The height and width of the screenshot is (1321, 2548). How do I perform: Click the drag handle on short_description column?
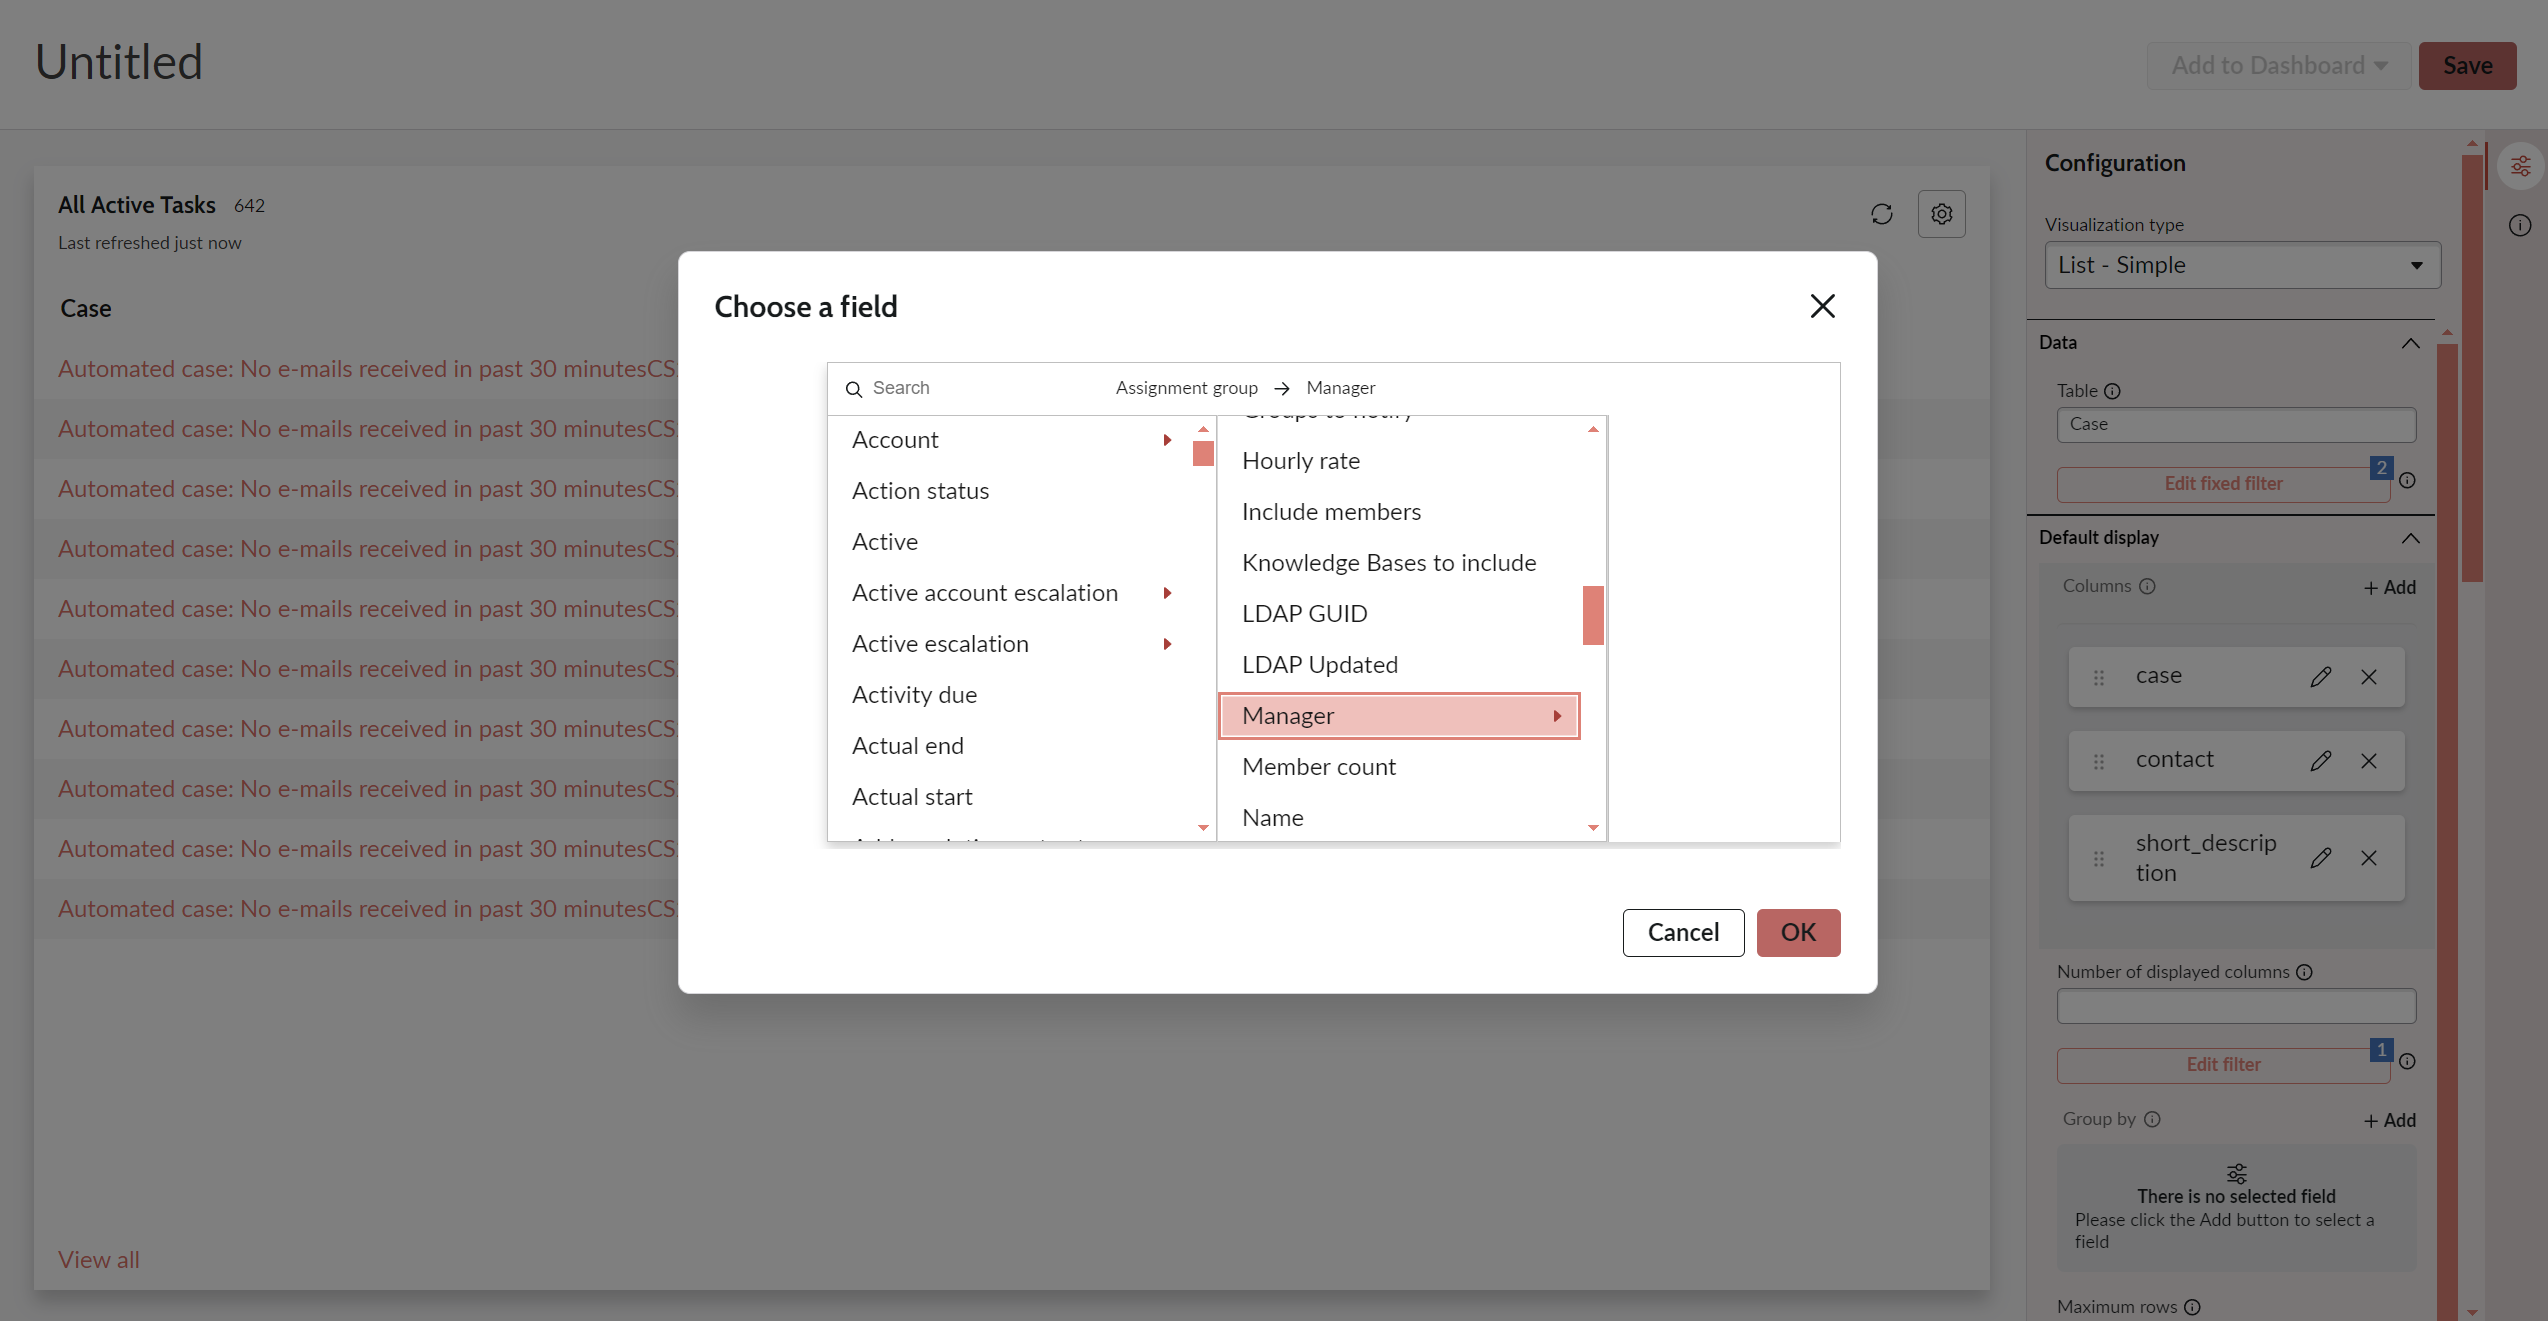[x=2098, y=857]
